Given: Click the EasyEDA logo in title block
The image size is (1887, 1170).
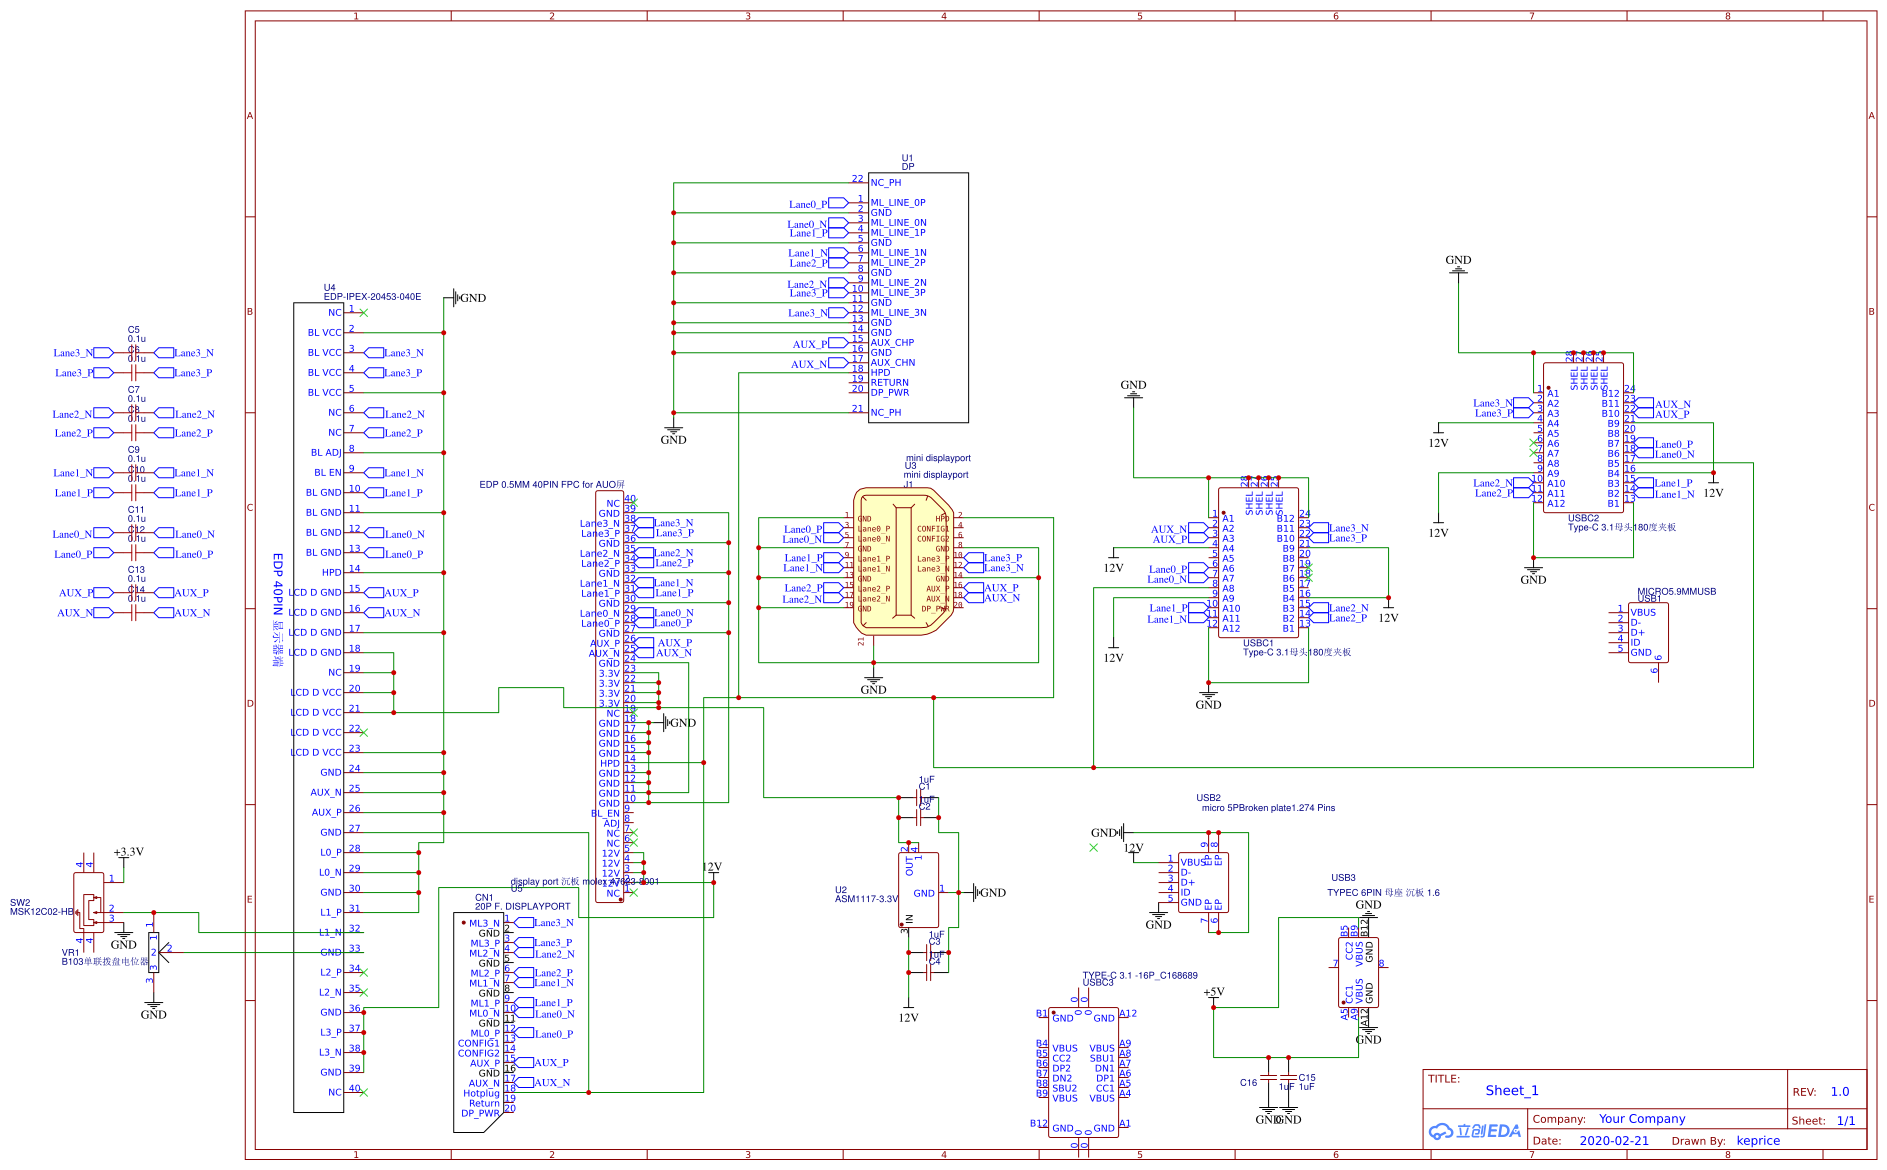Looking at the screenshot, I should click(x=1474, y=1131).
